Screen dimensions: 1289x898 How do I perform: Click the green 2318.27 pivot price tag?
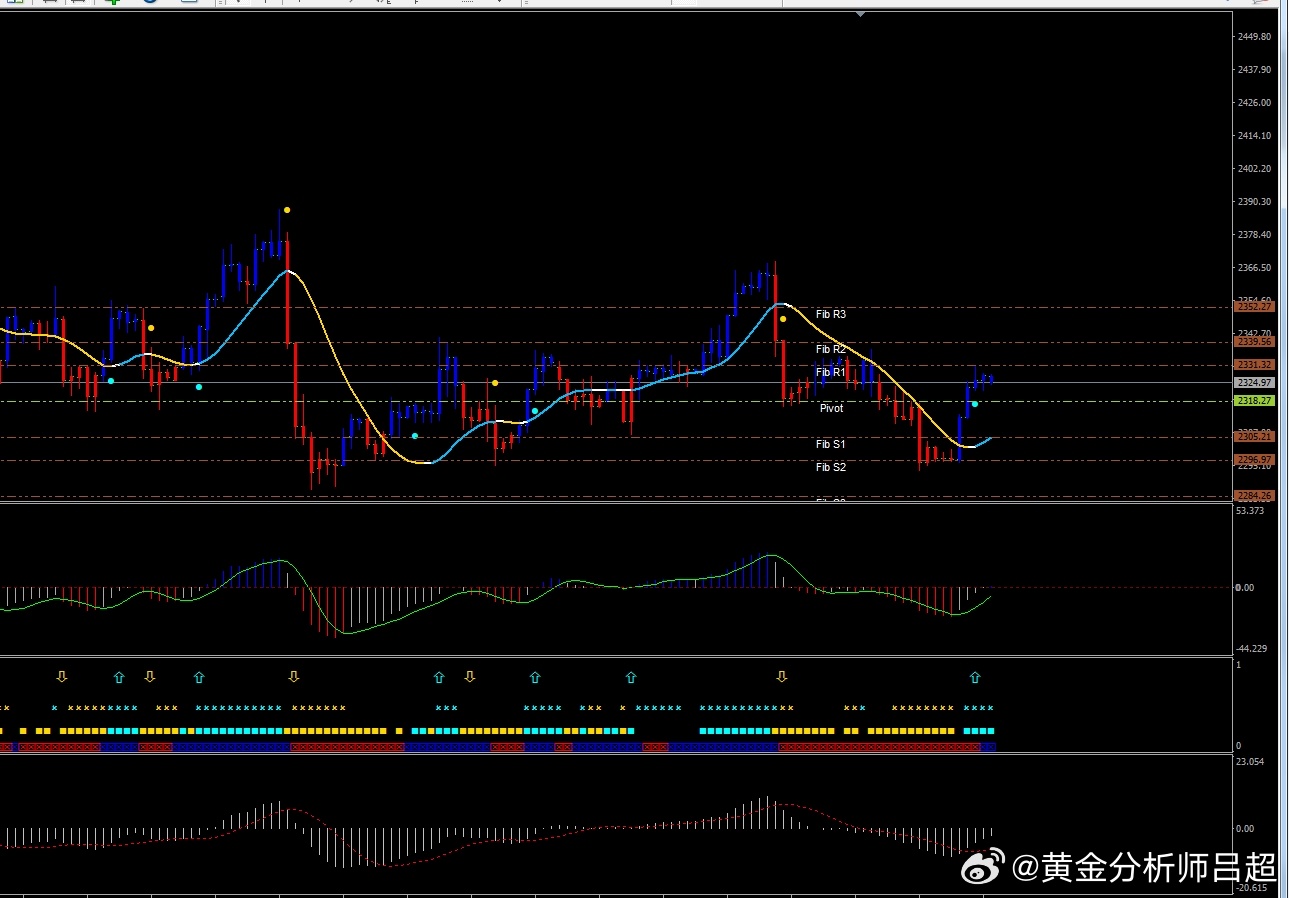1254,400
